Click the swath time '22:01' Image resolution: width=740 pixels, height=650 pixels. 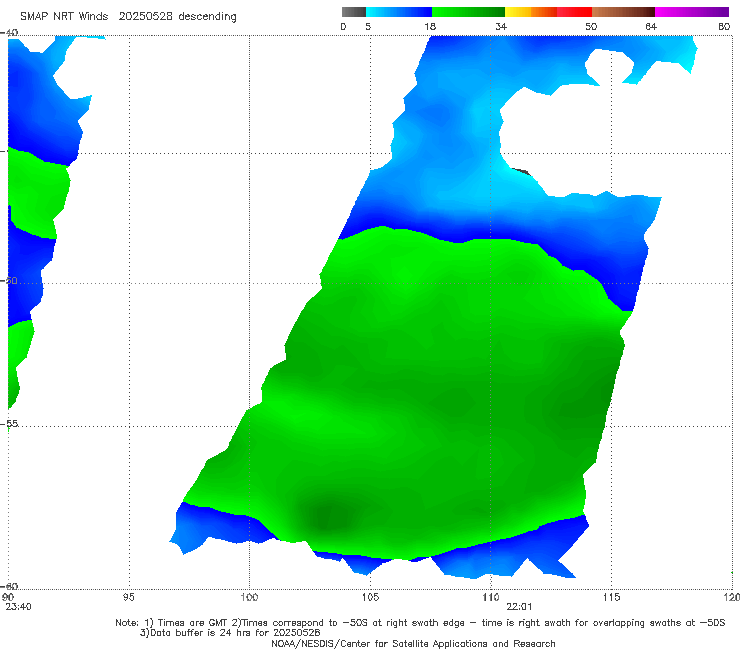(x=519, y=607)
